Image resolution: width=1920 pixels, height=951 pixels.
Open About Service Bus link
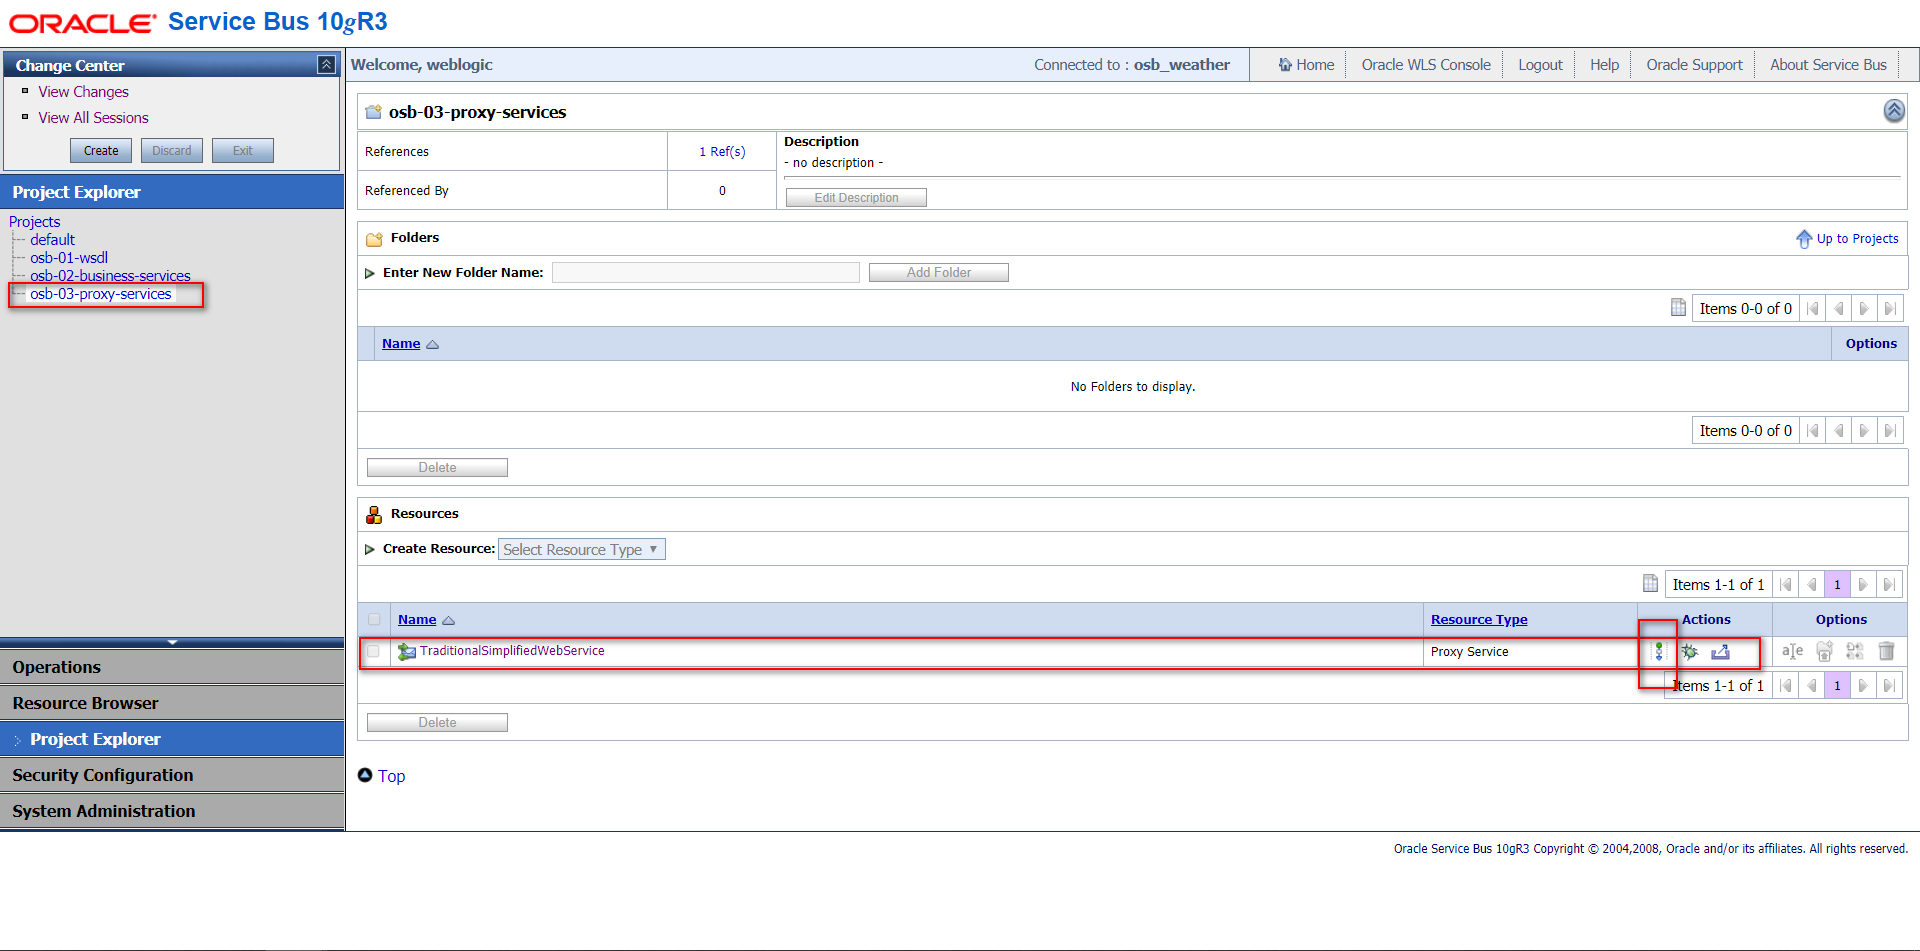(1828, 65)
